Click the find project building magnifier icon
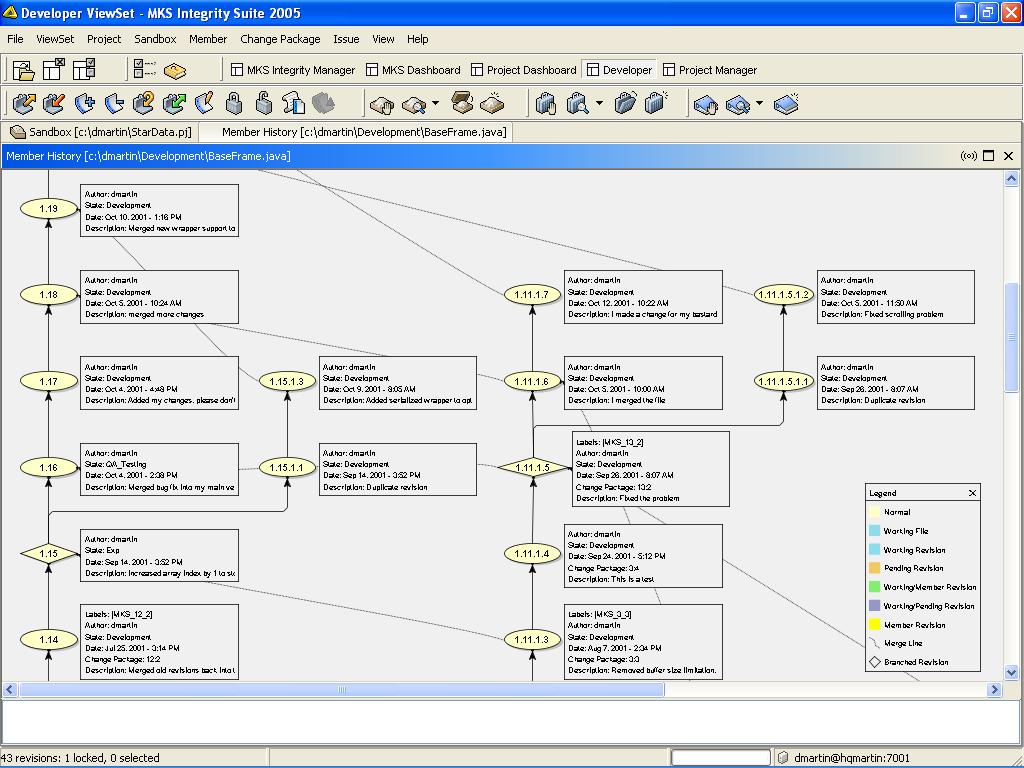Image resolution: width=1024 pixels, height=768 pixels. coord(577,103)
